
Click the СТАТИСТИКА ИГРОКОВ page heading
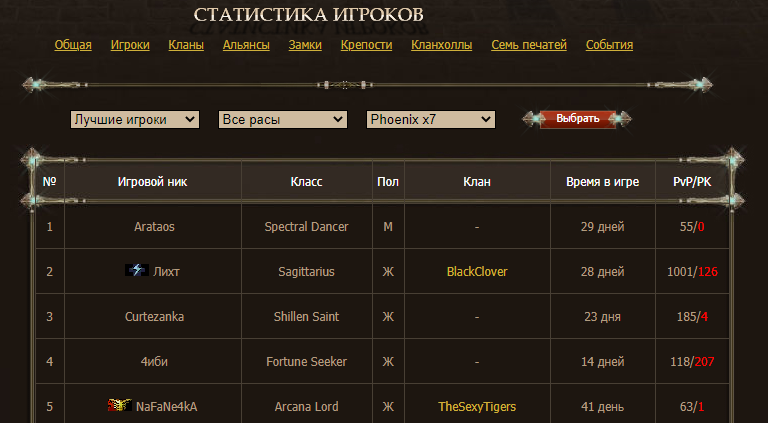coord(308,15)
